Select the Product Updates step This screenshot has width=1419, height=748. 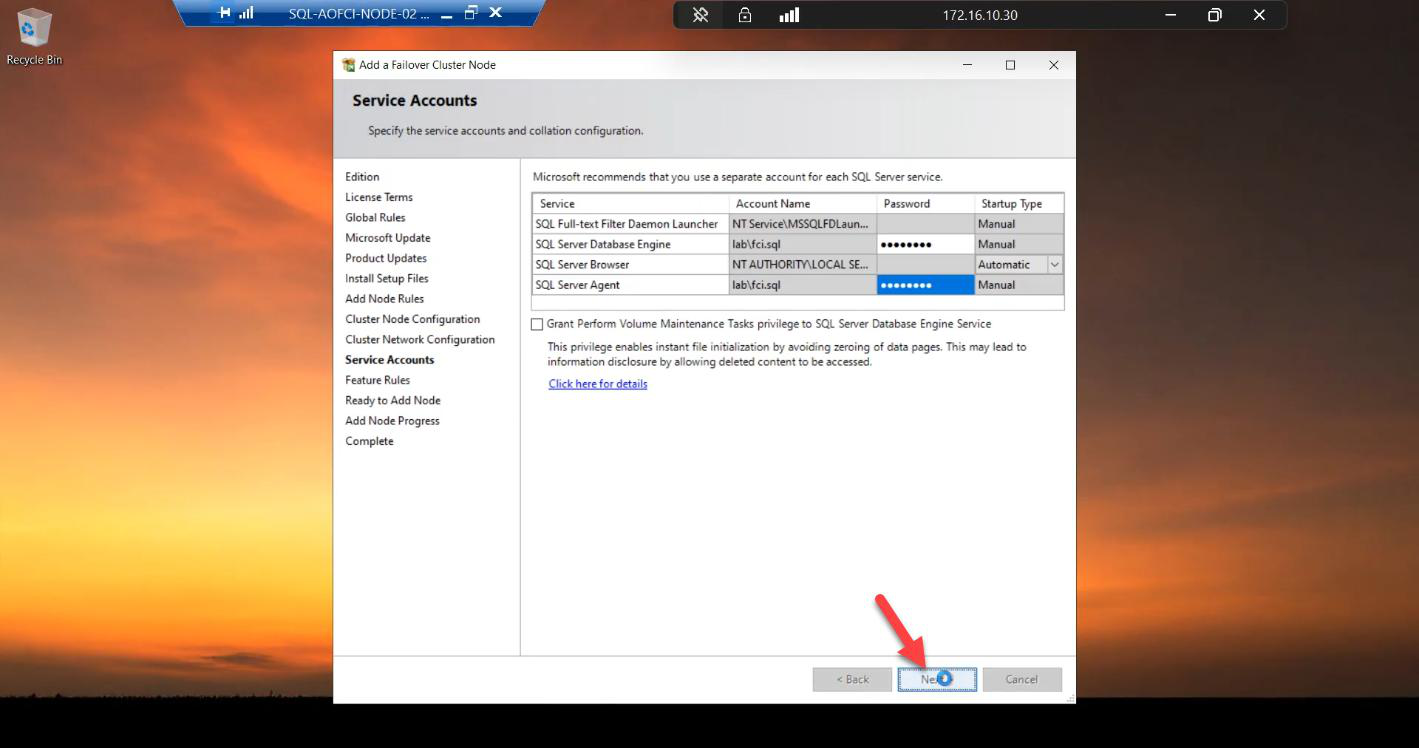pos(386,258)
